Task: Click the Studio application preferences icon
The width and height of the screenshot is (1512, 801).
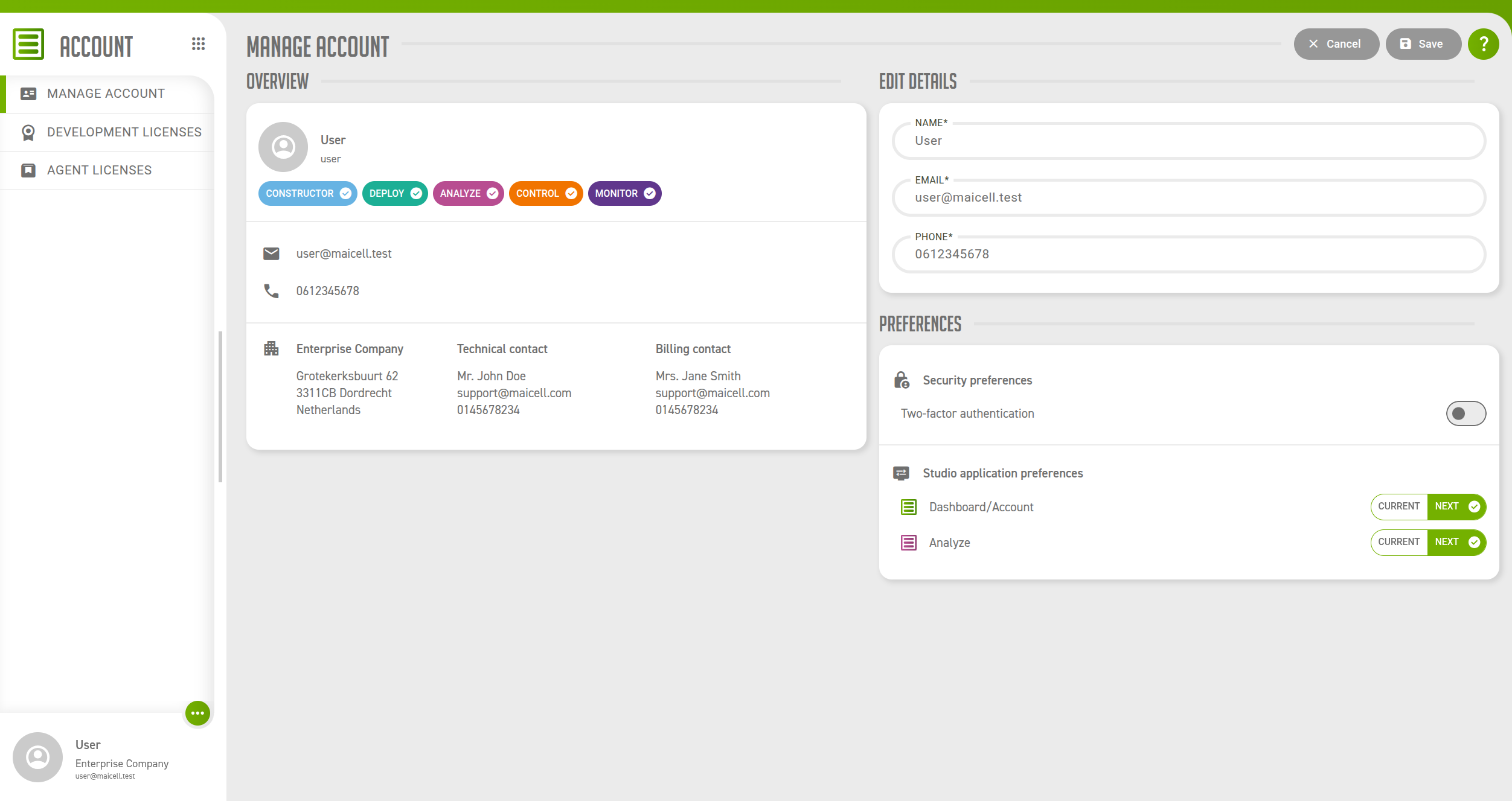Action: [901, 473]
